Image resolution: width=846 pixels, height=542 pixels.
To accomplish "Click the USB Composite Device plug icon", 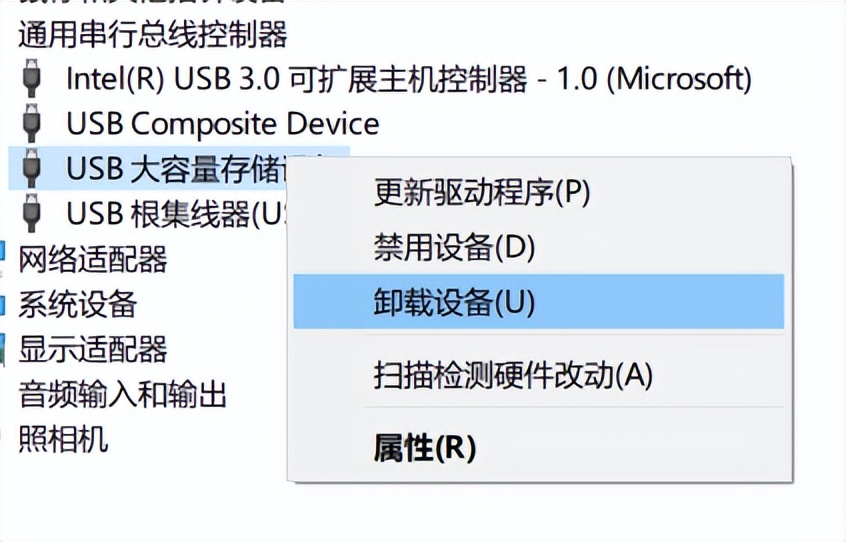I will pos(32,124).
